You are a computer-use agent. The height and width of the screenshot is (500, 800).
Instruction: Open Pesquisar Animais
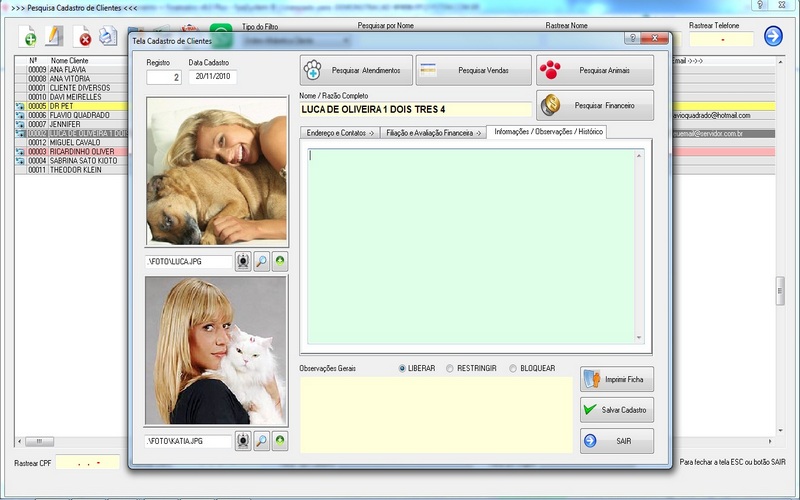point(595,70)
